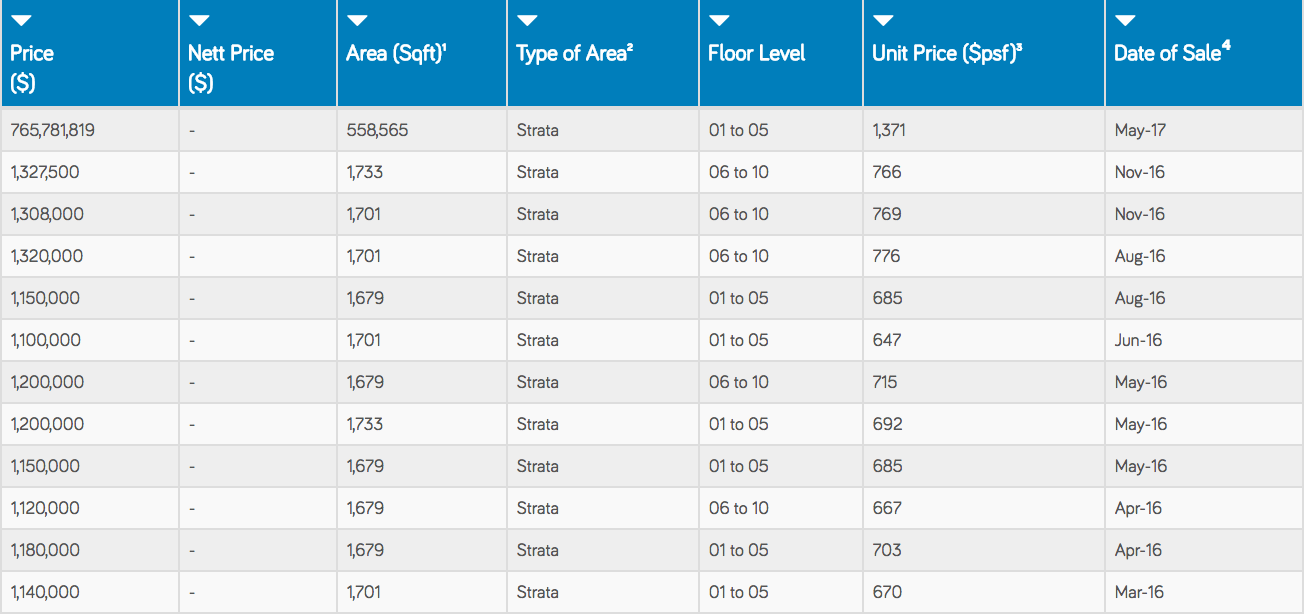Click the sort arrow above Unit Price ($psf)
Image resolution: width=1304 pixels, height=614 pixels.
[x=883, y=21]
